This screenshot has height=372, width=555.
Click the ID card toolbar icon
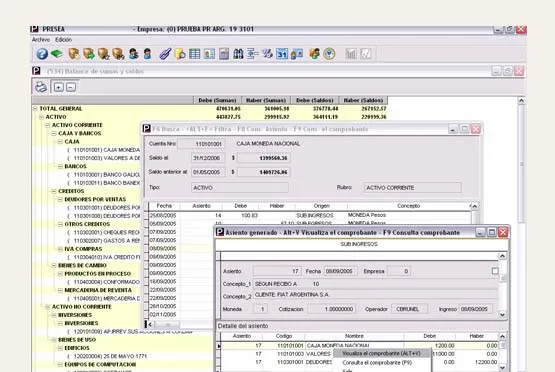209,54
